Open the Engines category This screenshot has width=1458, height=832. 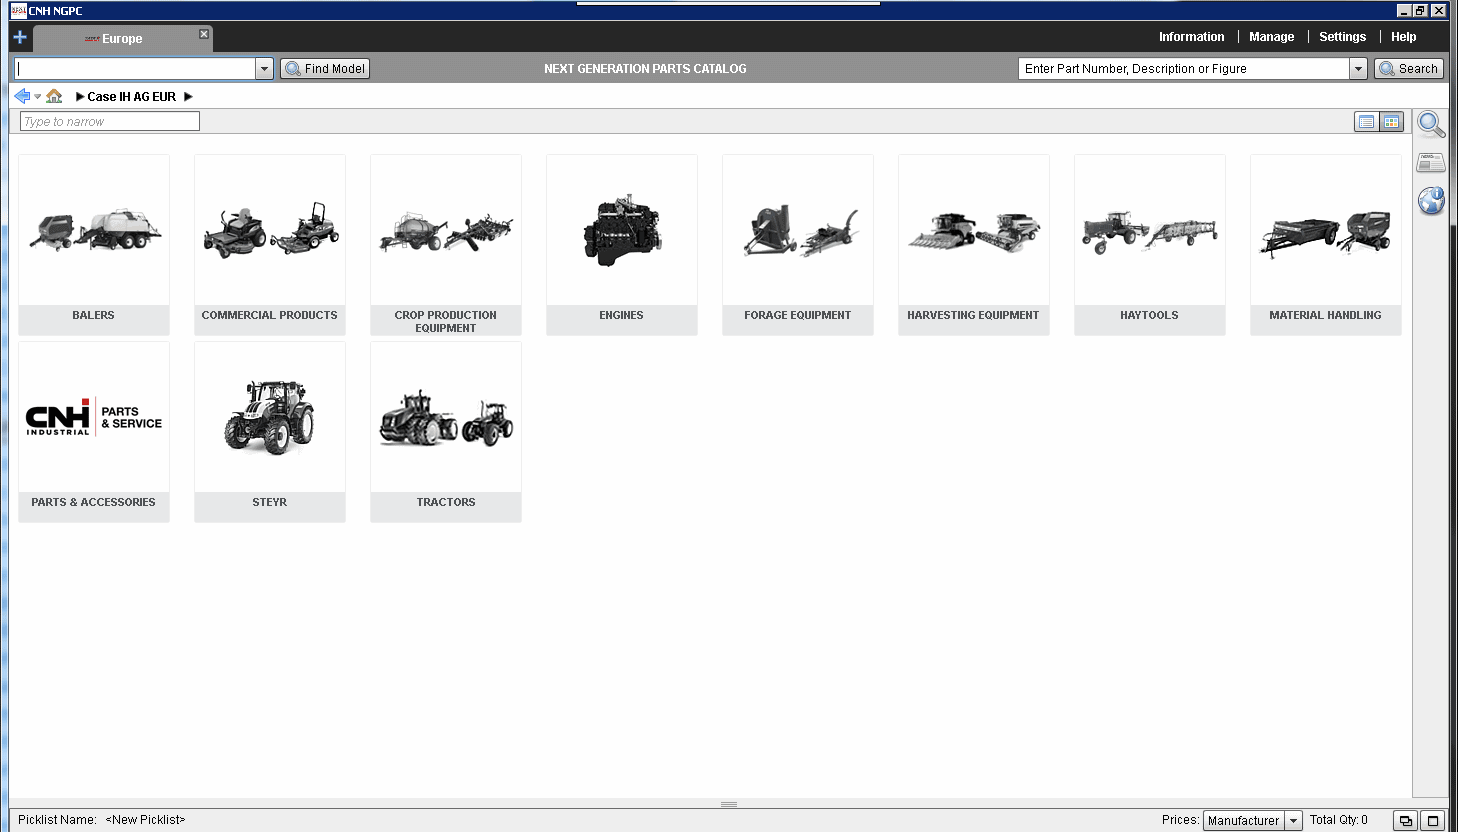622,245
